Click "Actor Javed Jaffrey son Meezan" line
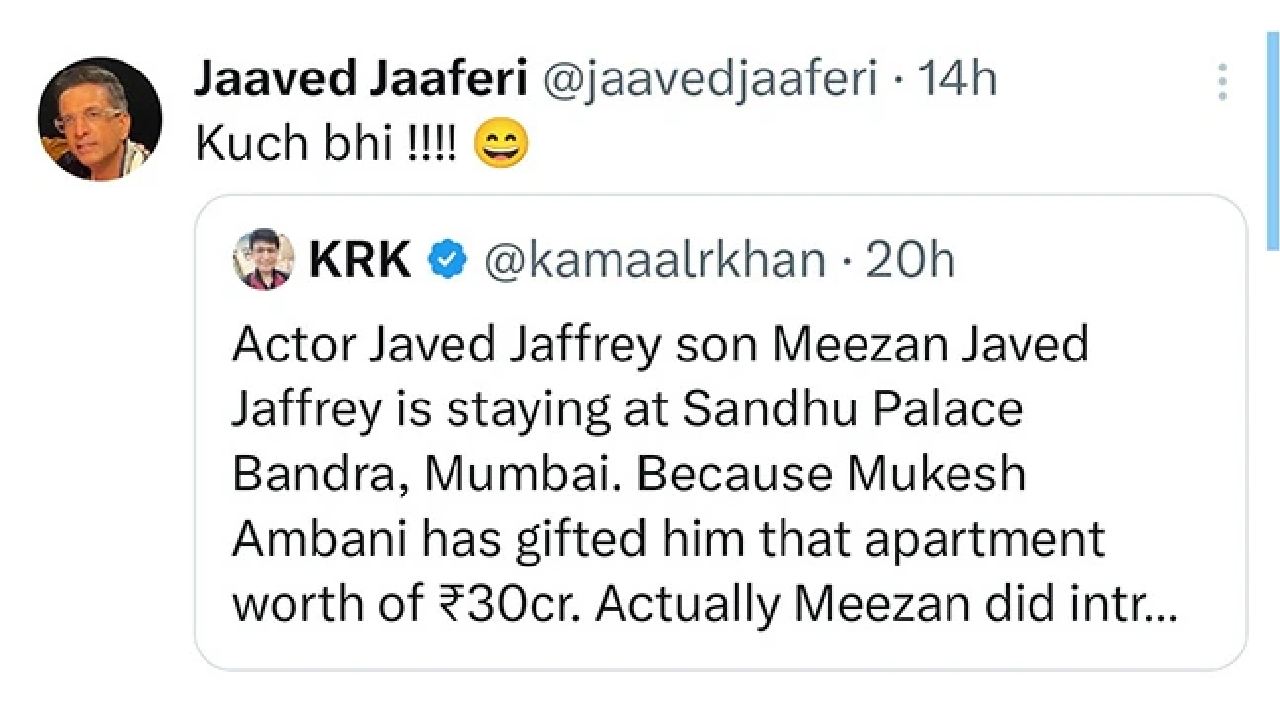This screenshot has width=1280, height=720. 660,346
